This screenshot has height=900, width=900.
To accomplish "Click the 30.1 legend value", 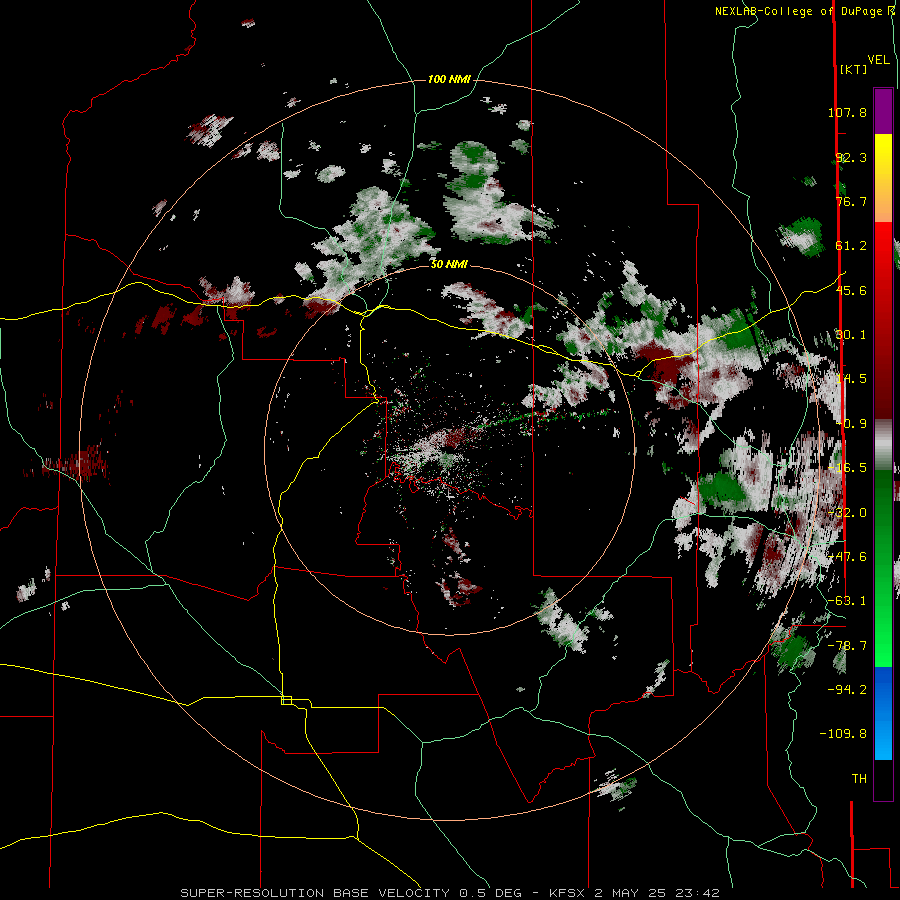I will pos(851,334).
